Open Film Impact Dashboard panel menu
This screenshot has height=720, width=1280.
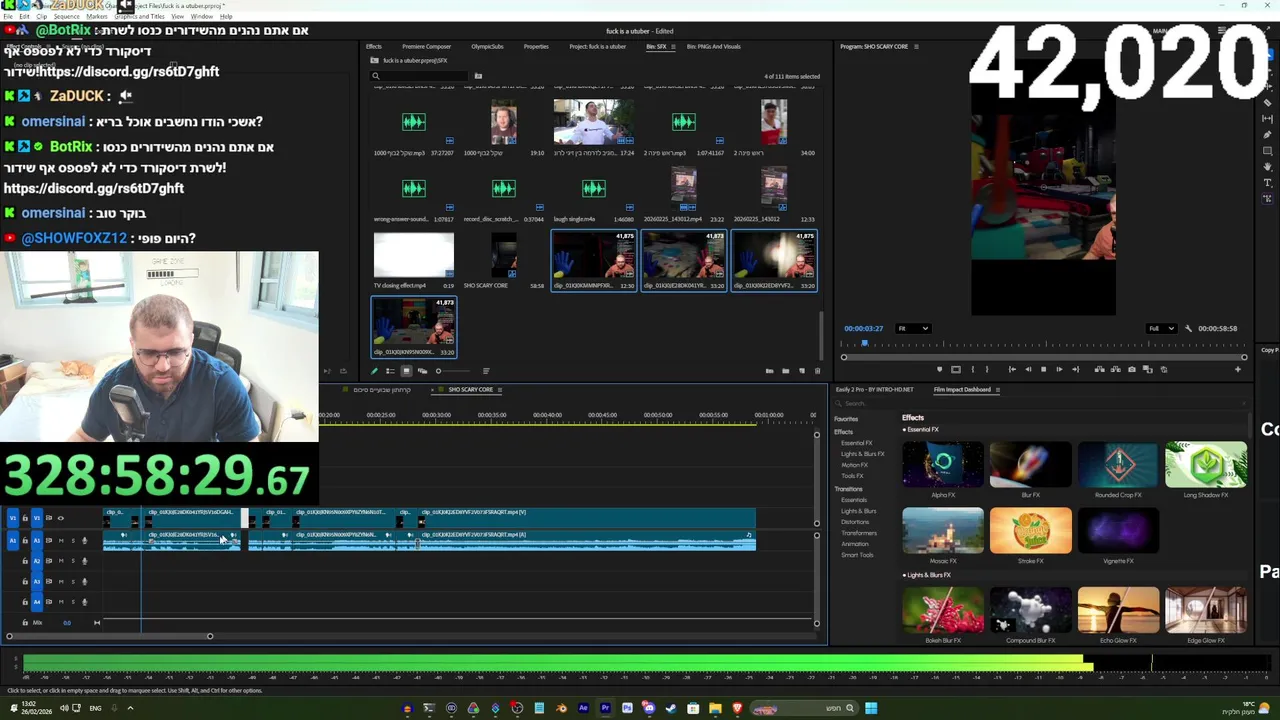click(x=998, y=390)
